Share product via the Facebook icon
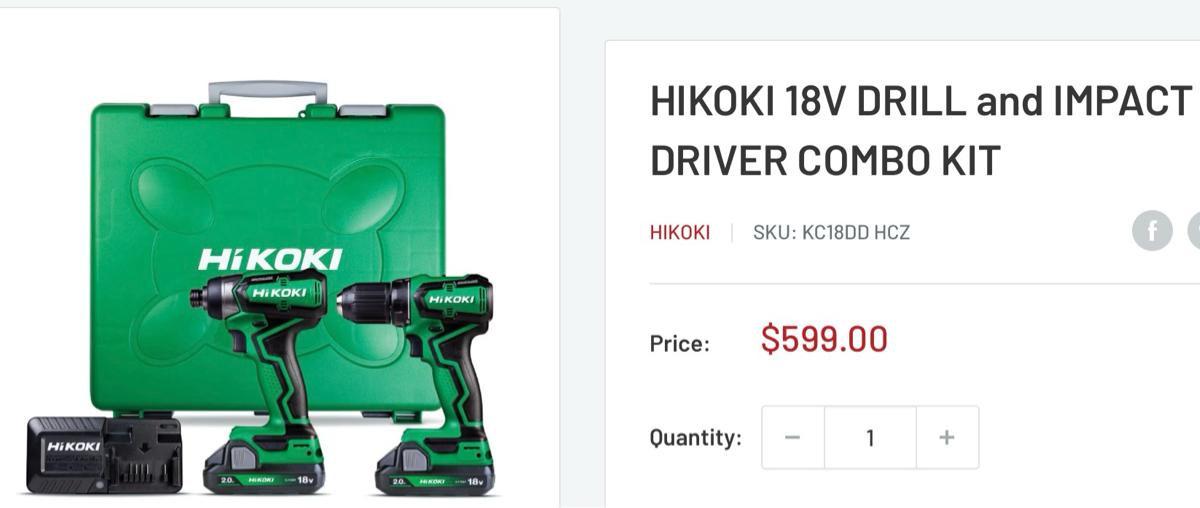The image size is (1200, 508). point(1152,231)
